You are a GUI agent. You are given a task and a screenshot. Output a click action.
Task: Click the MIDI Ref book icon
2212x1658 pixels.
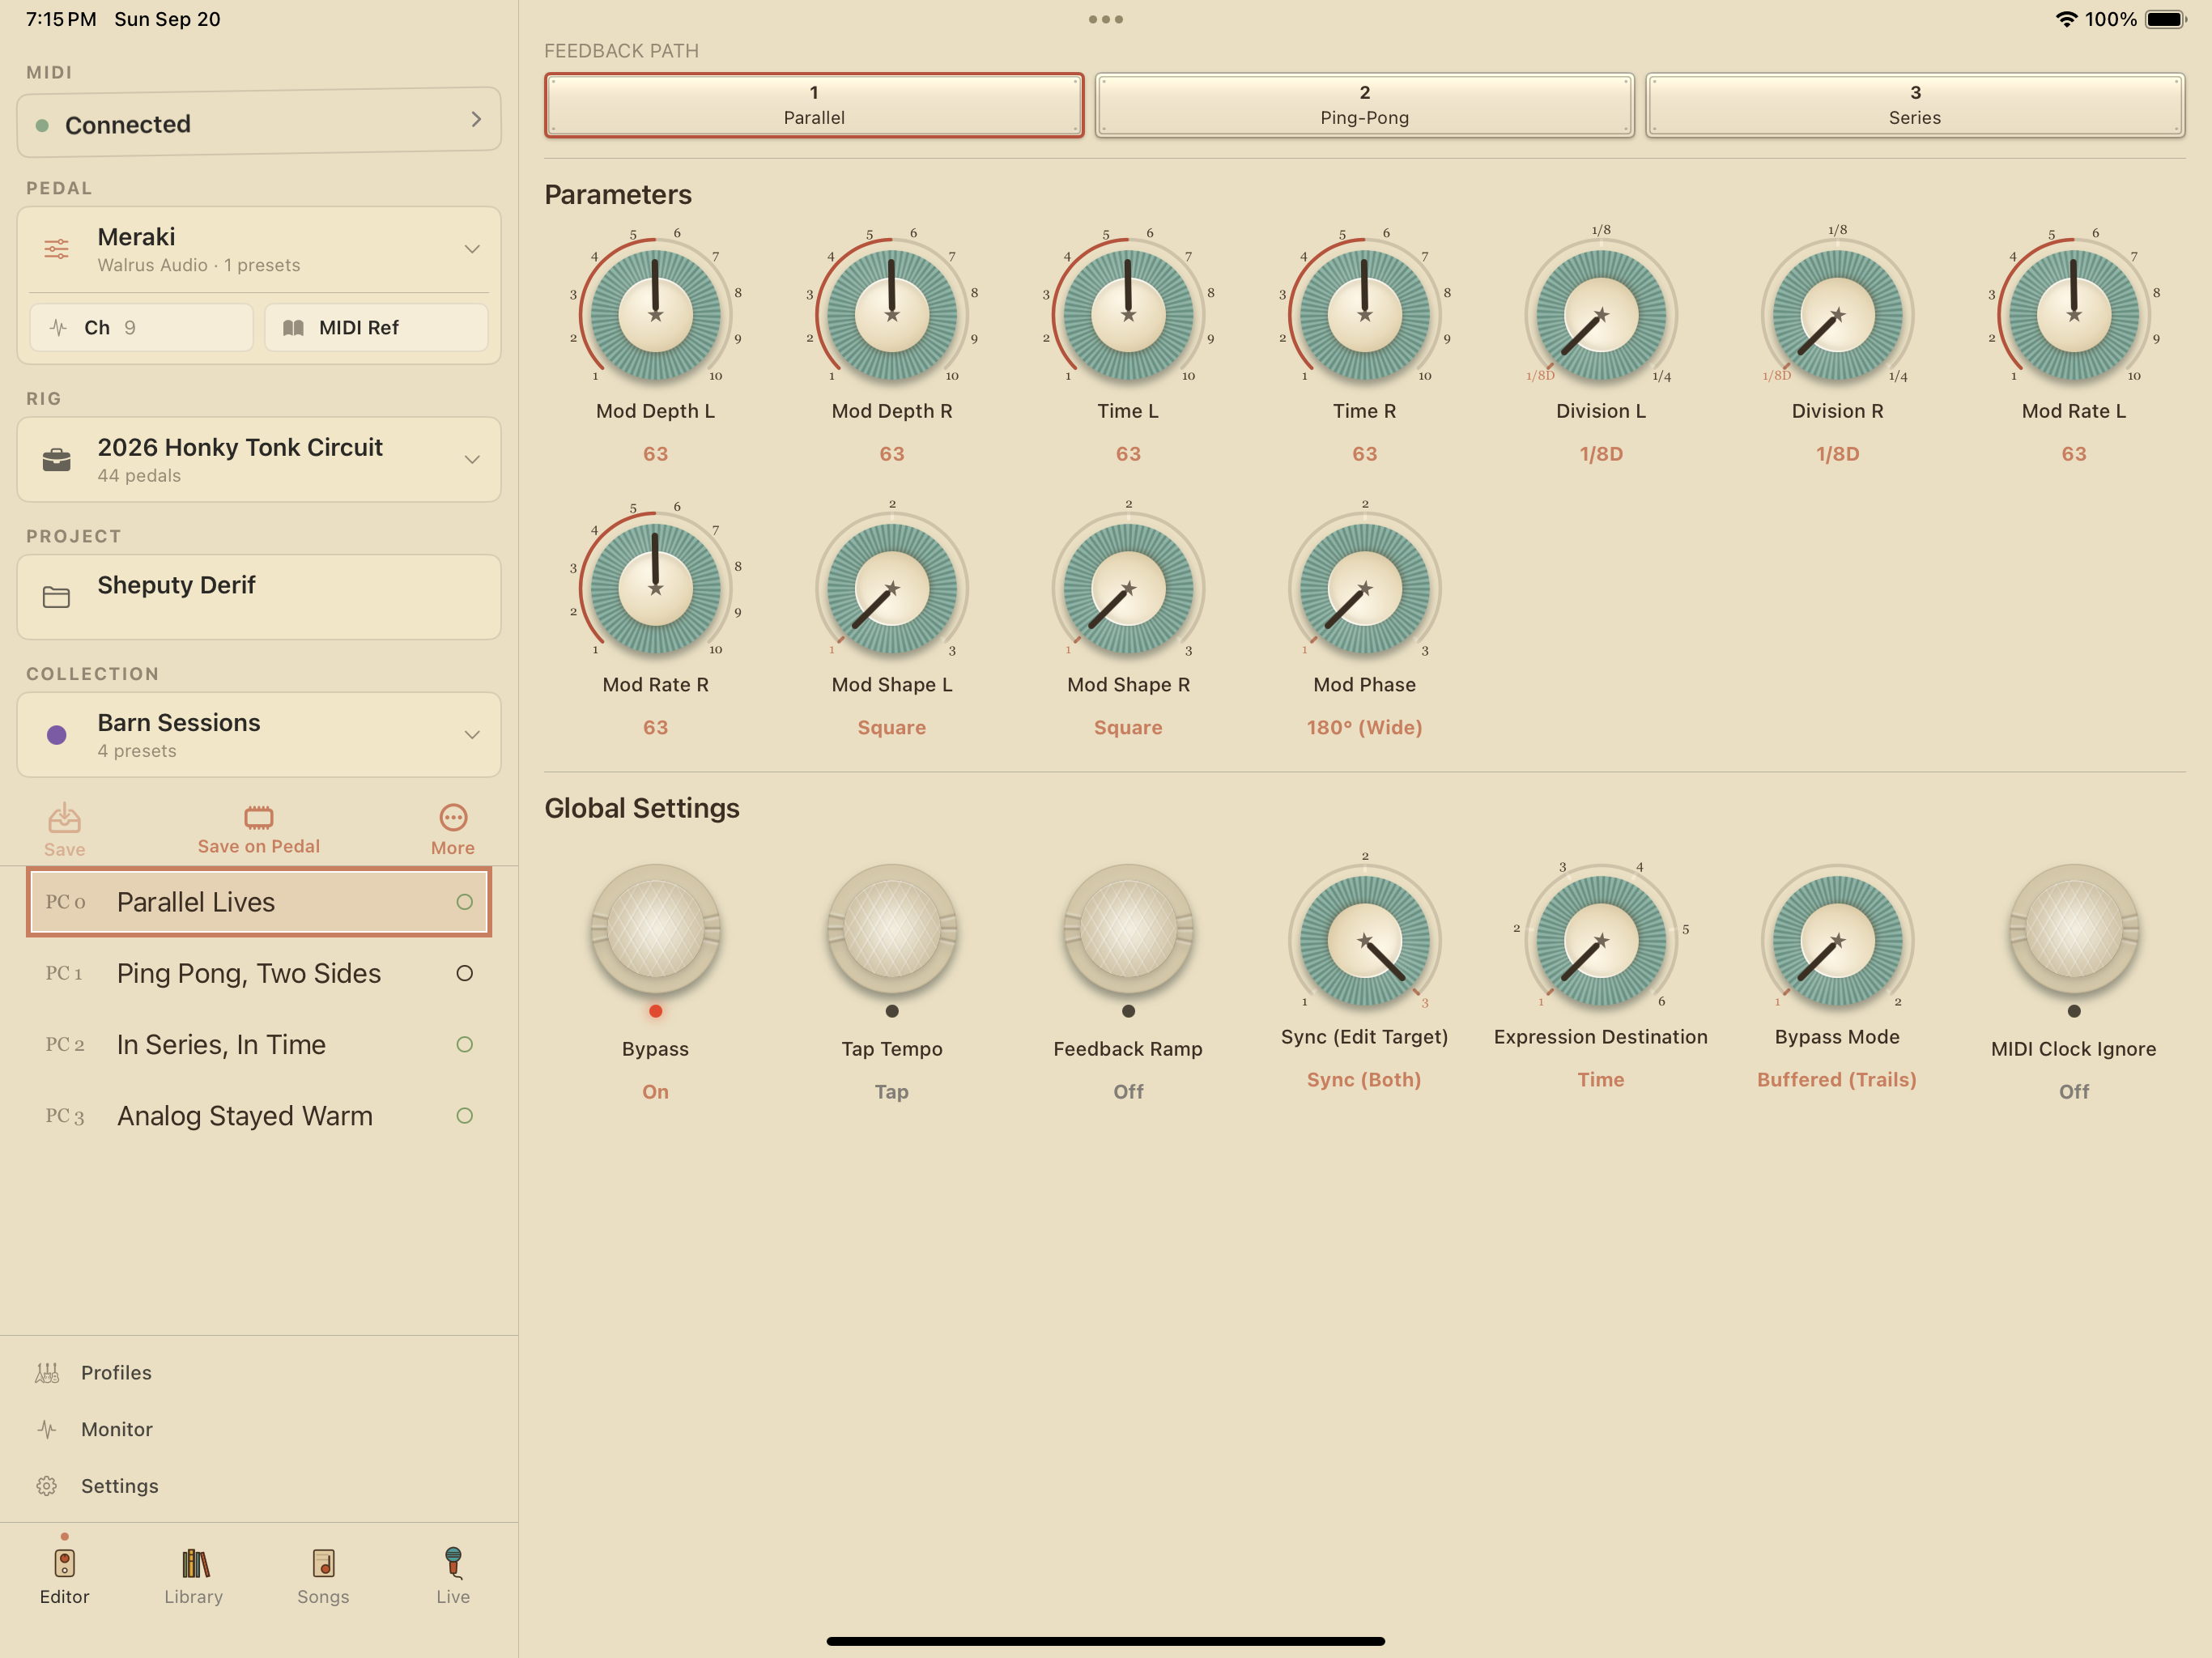point(293,328)
